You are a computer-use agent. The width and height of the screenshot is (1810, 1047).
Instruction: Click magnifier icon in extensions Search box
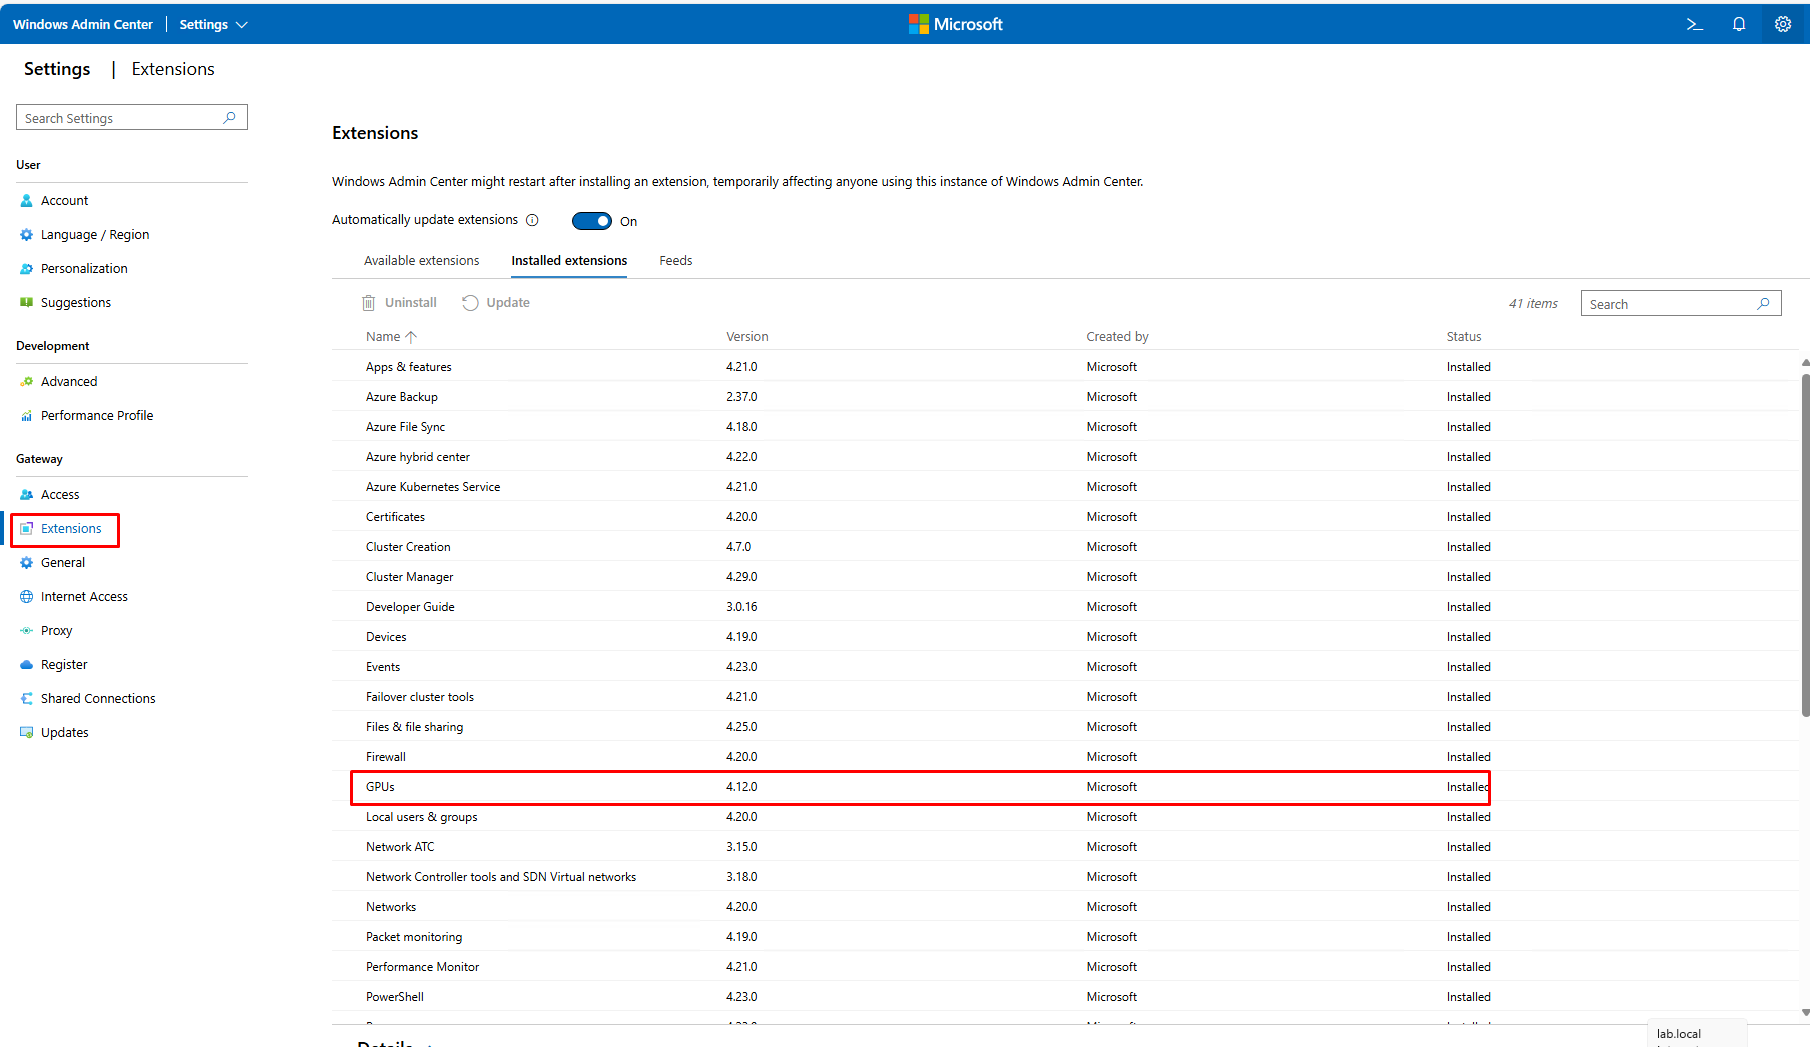coord(1764,304)
